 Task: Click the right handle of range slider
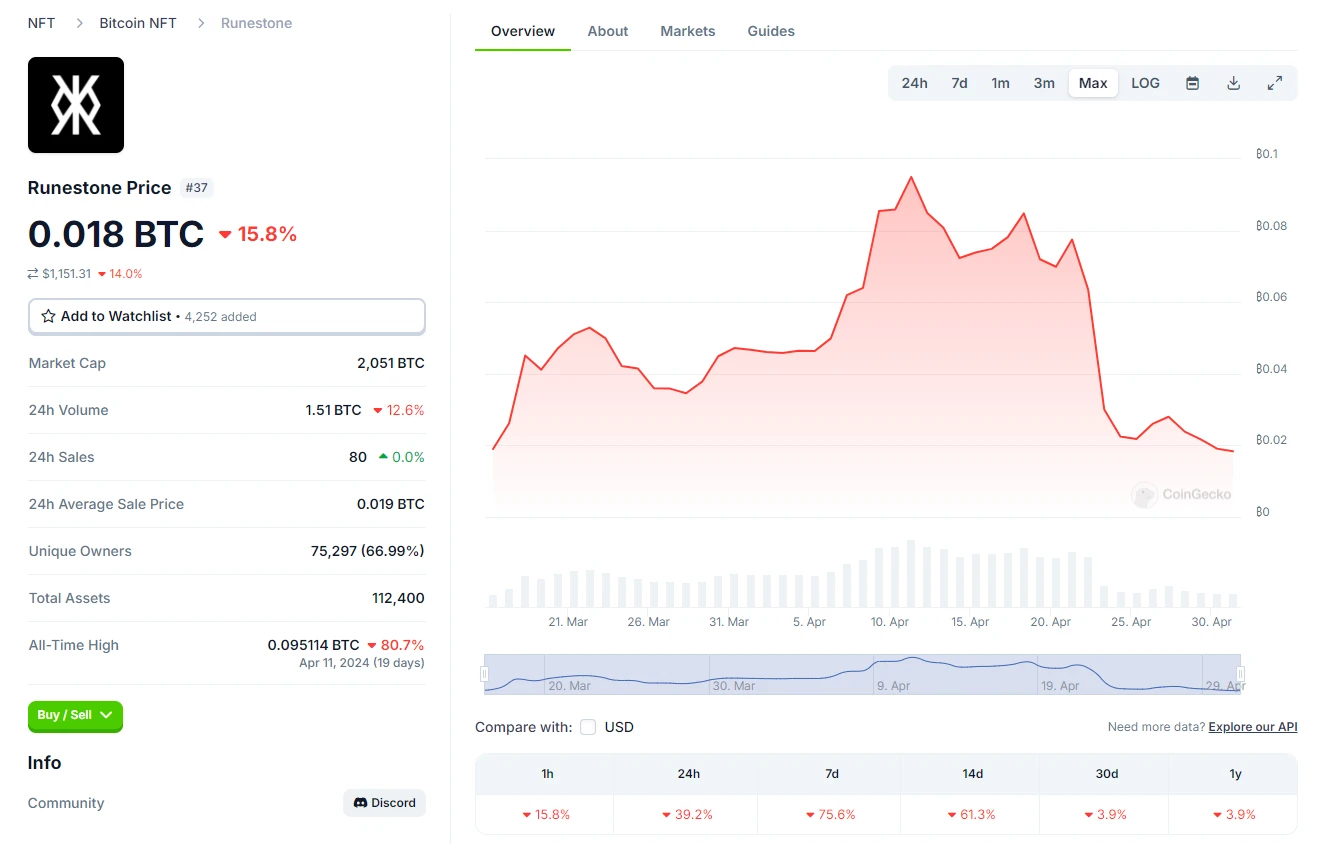[1241, 674]
